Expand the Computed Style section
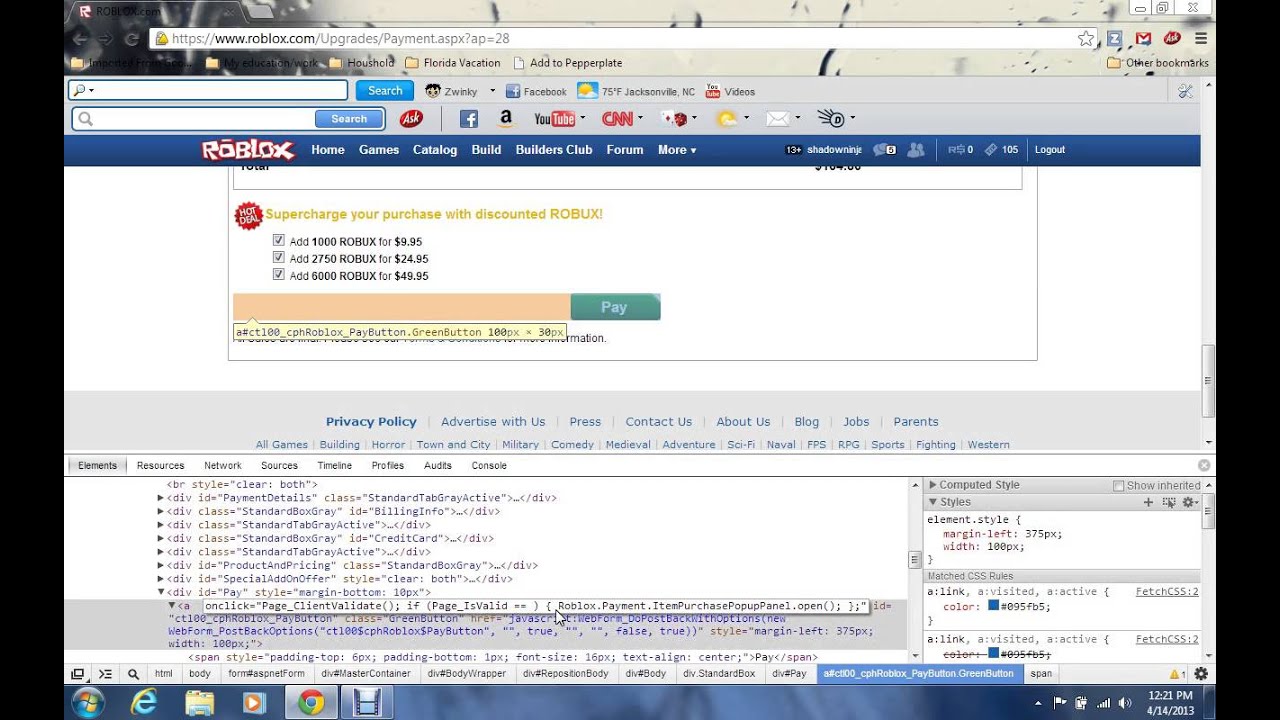 click(x=933, y=485)
